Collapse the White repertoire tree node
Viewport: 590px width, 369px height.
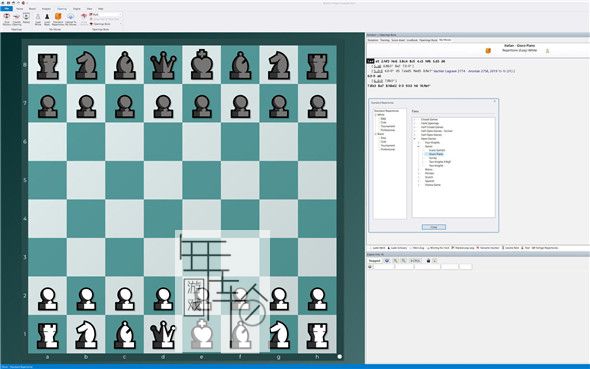click(376, 115)
